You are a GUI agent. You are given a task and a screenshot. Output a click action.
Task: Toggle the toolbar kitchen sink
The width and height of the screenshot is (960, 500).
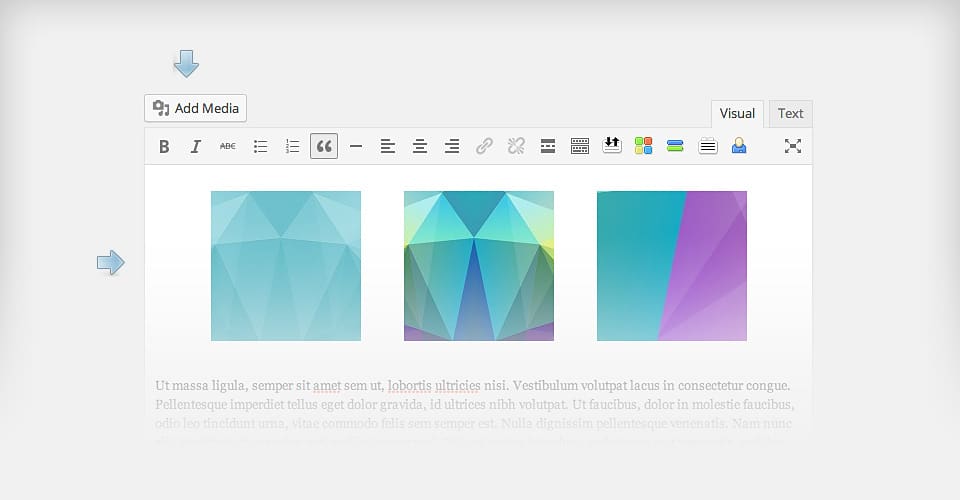580,147
